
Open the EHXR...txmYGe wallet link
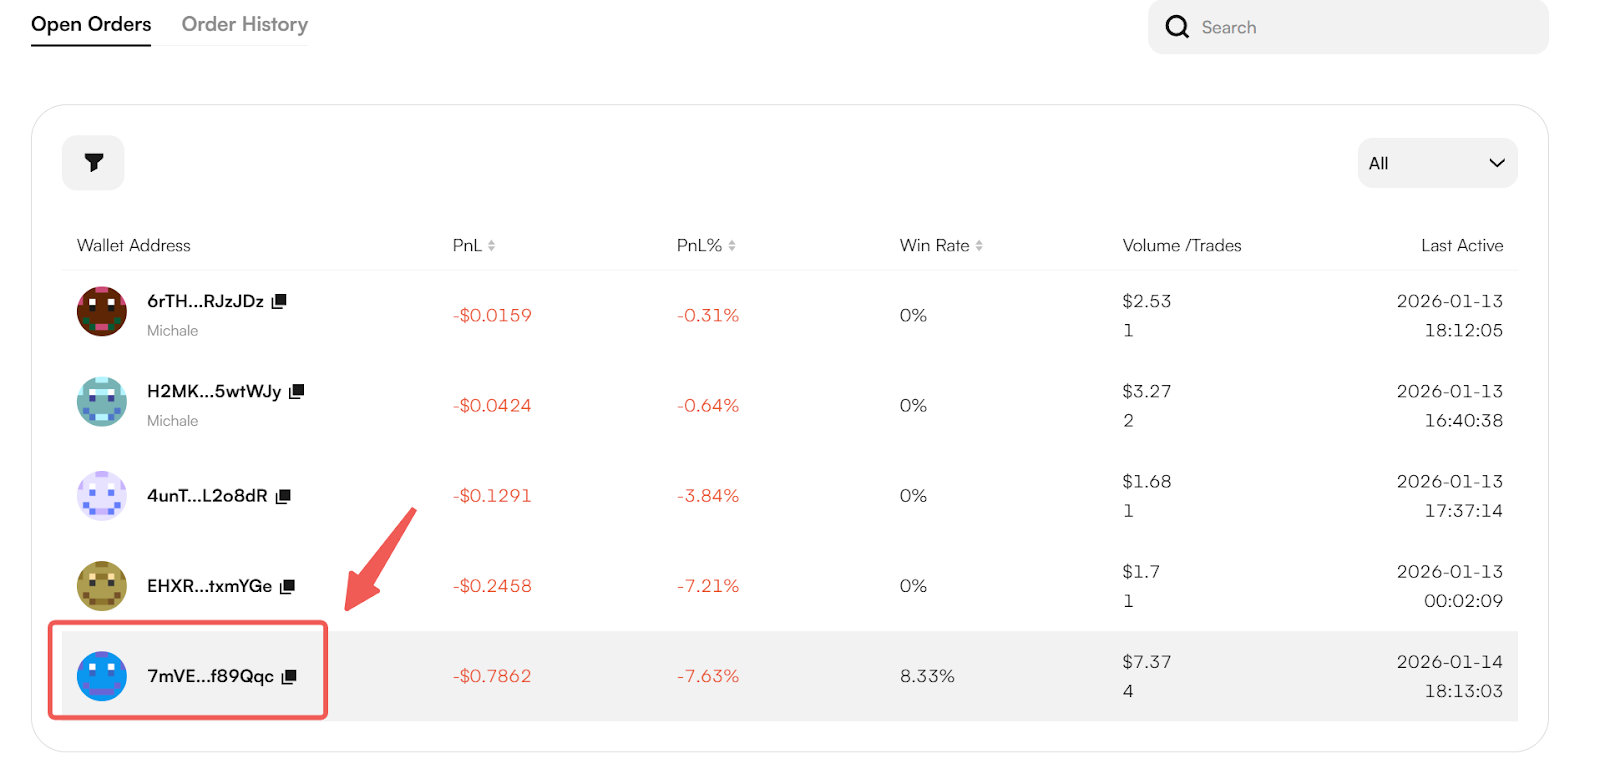[209, 586]
